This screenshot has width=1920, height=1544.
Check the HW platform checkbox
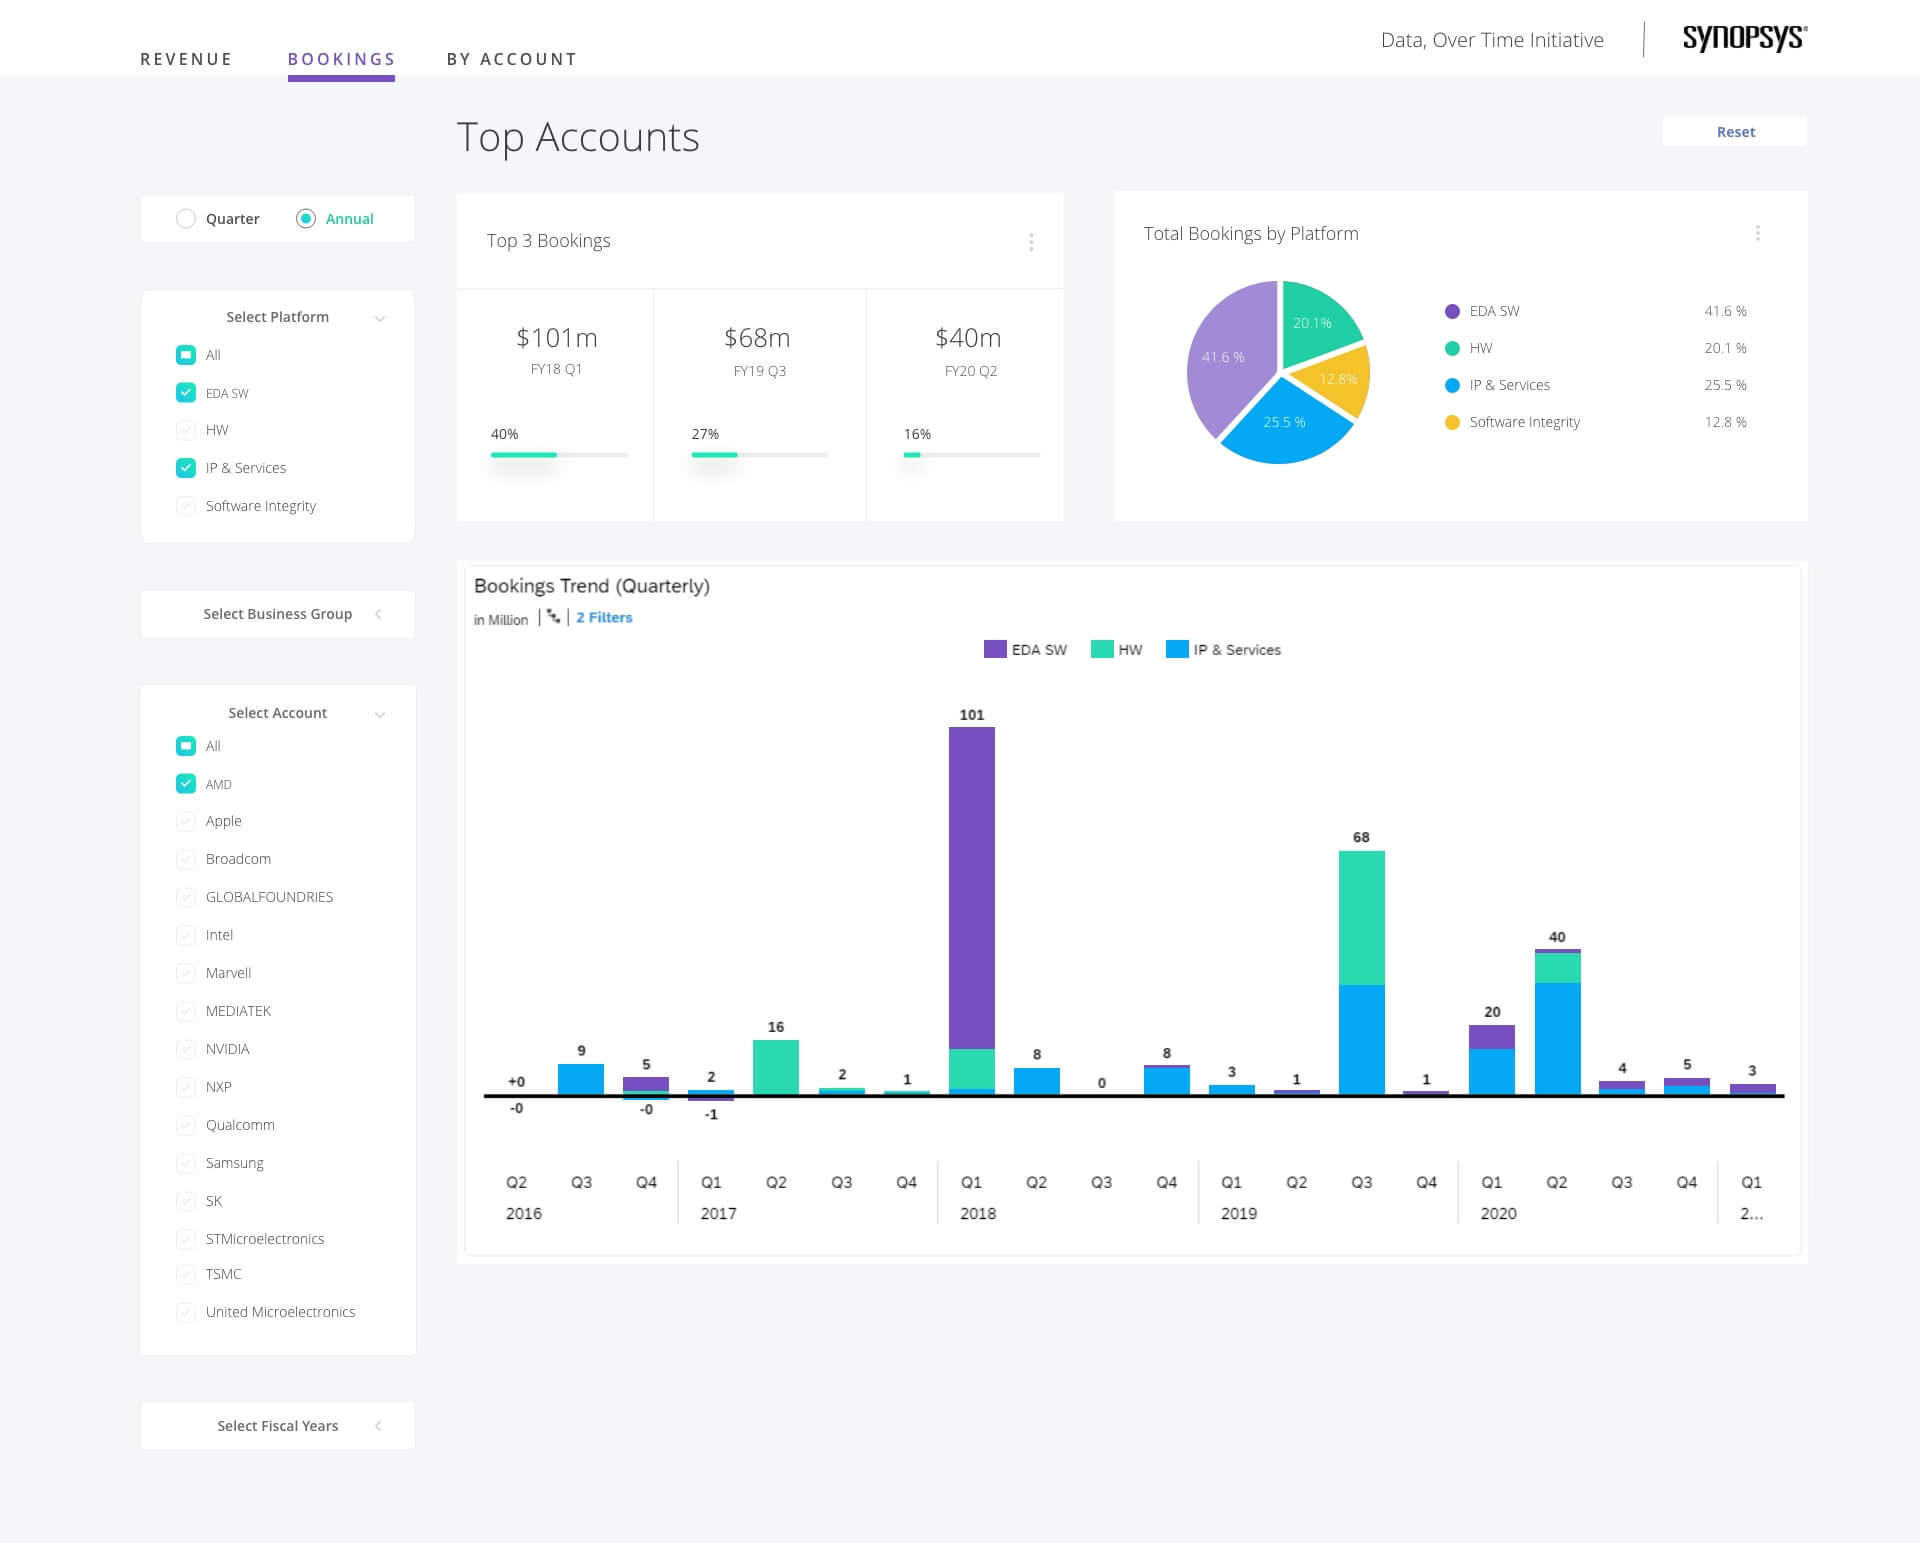(x=186, y=430)
